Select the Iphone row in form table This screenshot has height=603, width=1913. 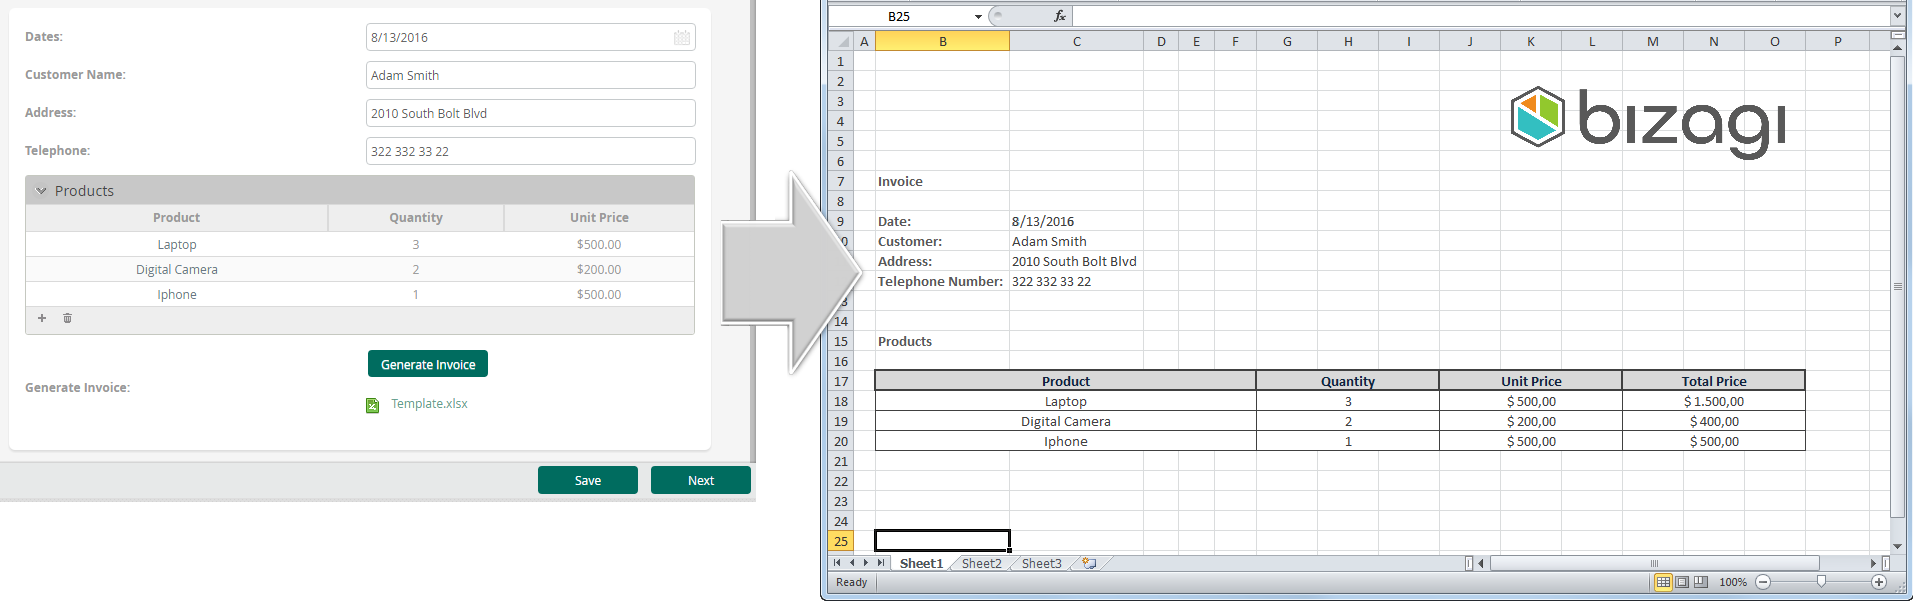pos(360,294)
